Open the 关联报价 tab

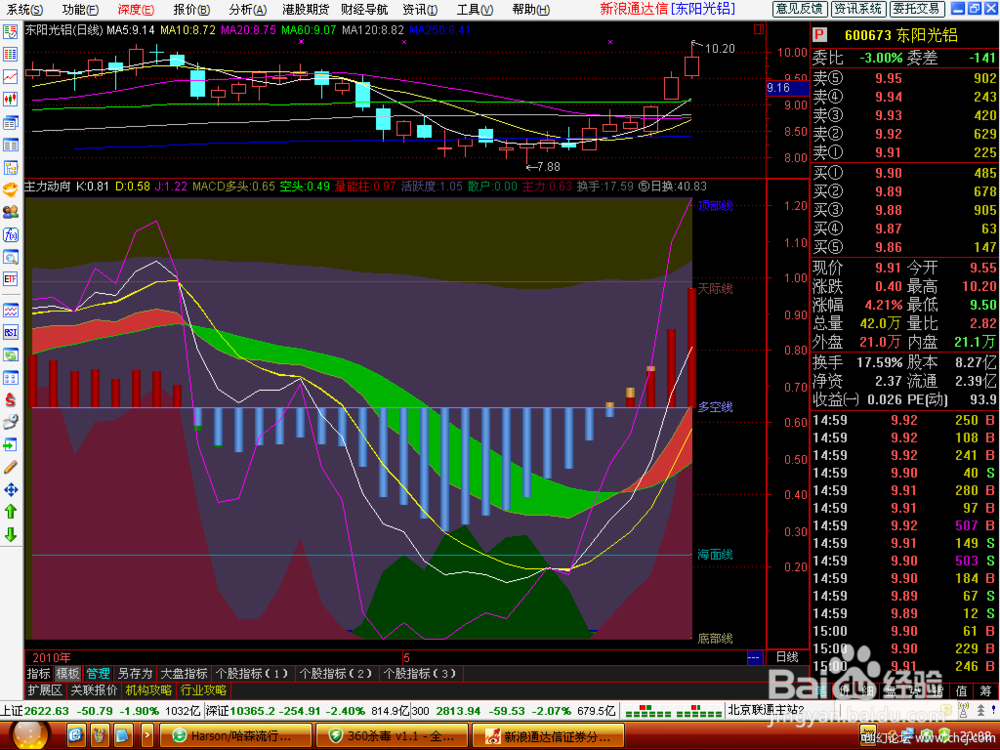(x=94, y=690)
